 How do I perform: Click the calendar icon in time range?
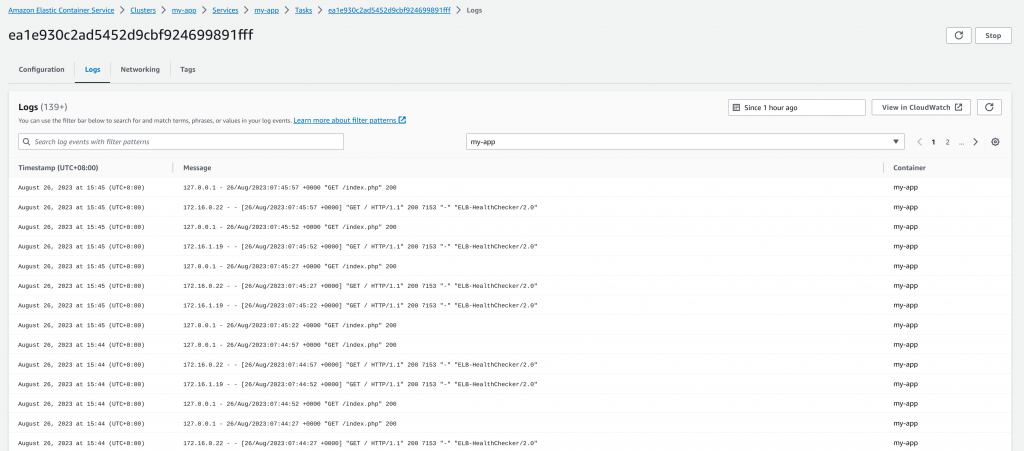(x=736, y=108)
